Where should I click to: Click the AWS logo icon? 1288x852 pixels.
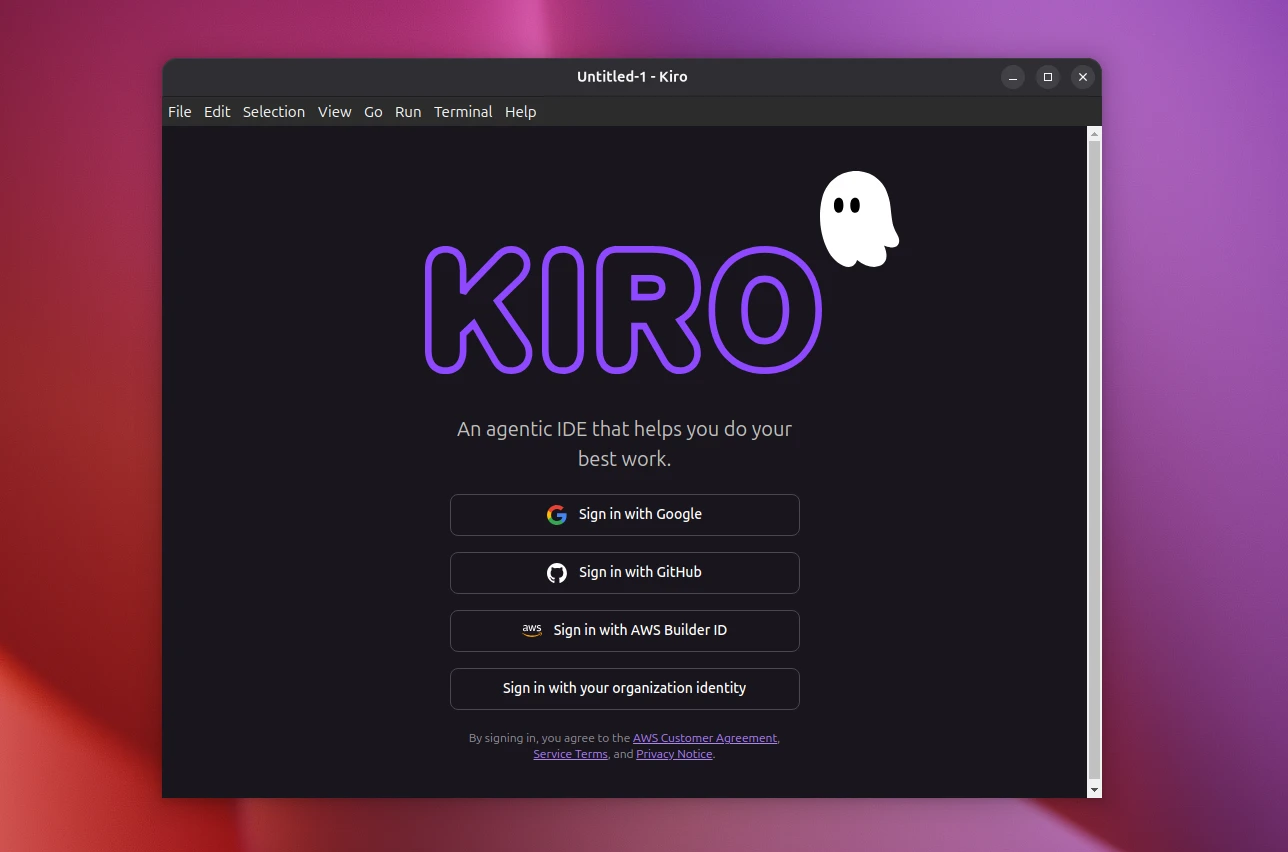[x=532, y=630]
